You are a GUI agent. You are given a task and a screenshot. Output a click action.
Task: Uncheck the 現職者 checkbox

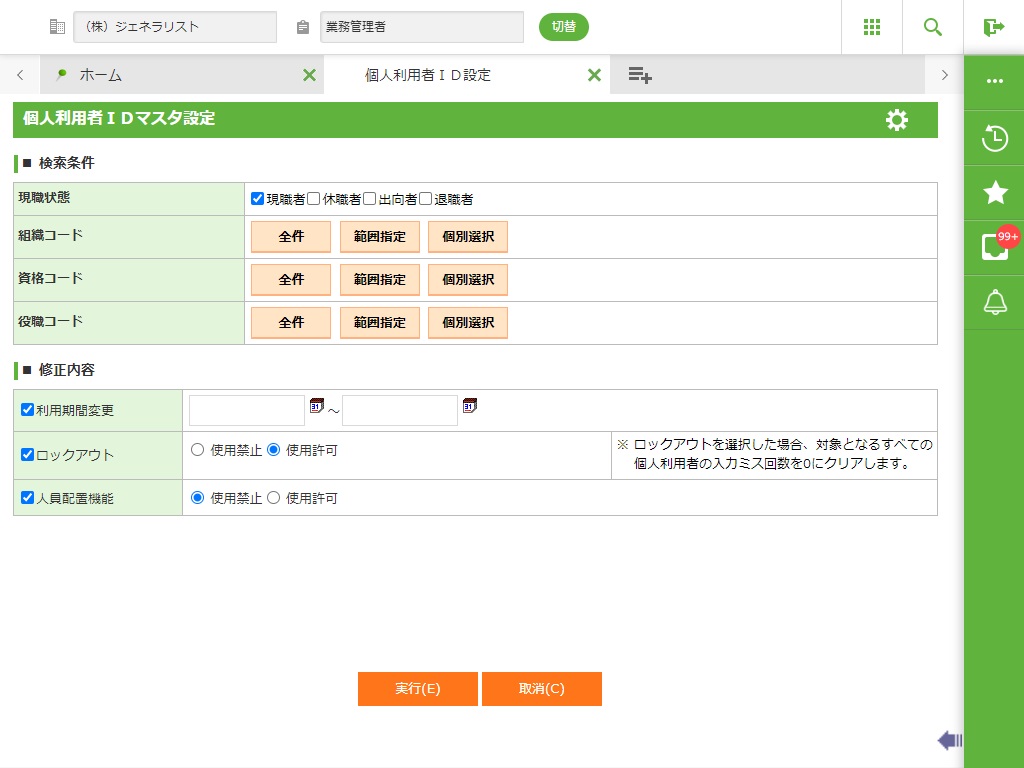click(258, 199)
